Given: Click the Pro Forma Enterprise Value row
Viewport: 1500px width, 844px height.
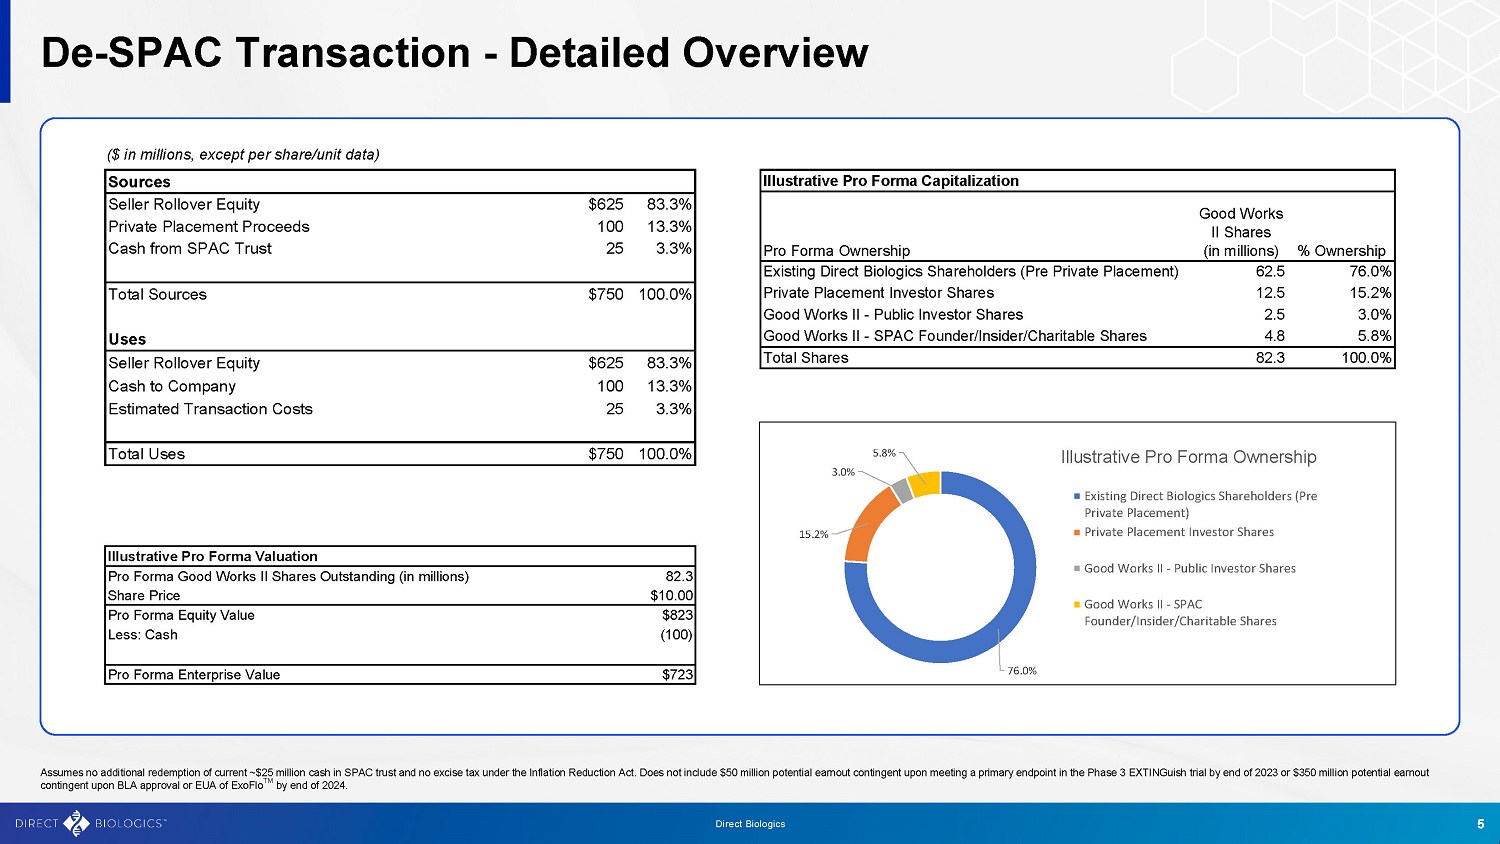Looking at the screenshot, I should 400,675.
